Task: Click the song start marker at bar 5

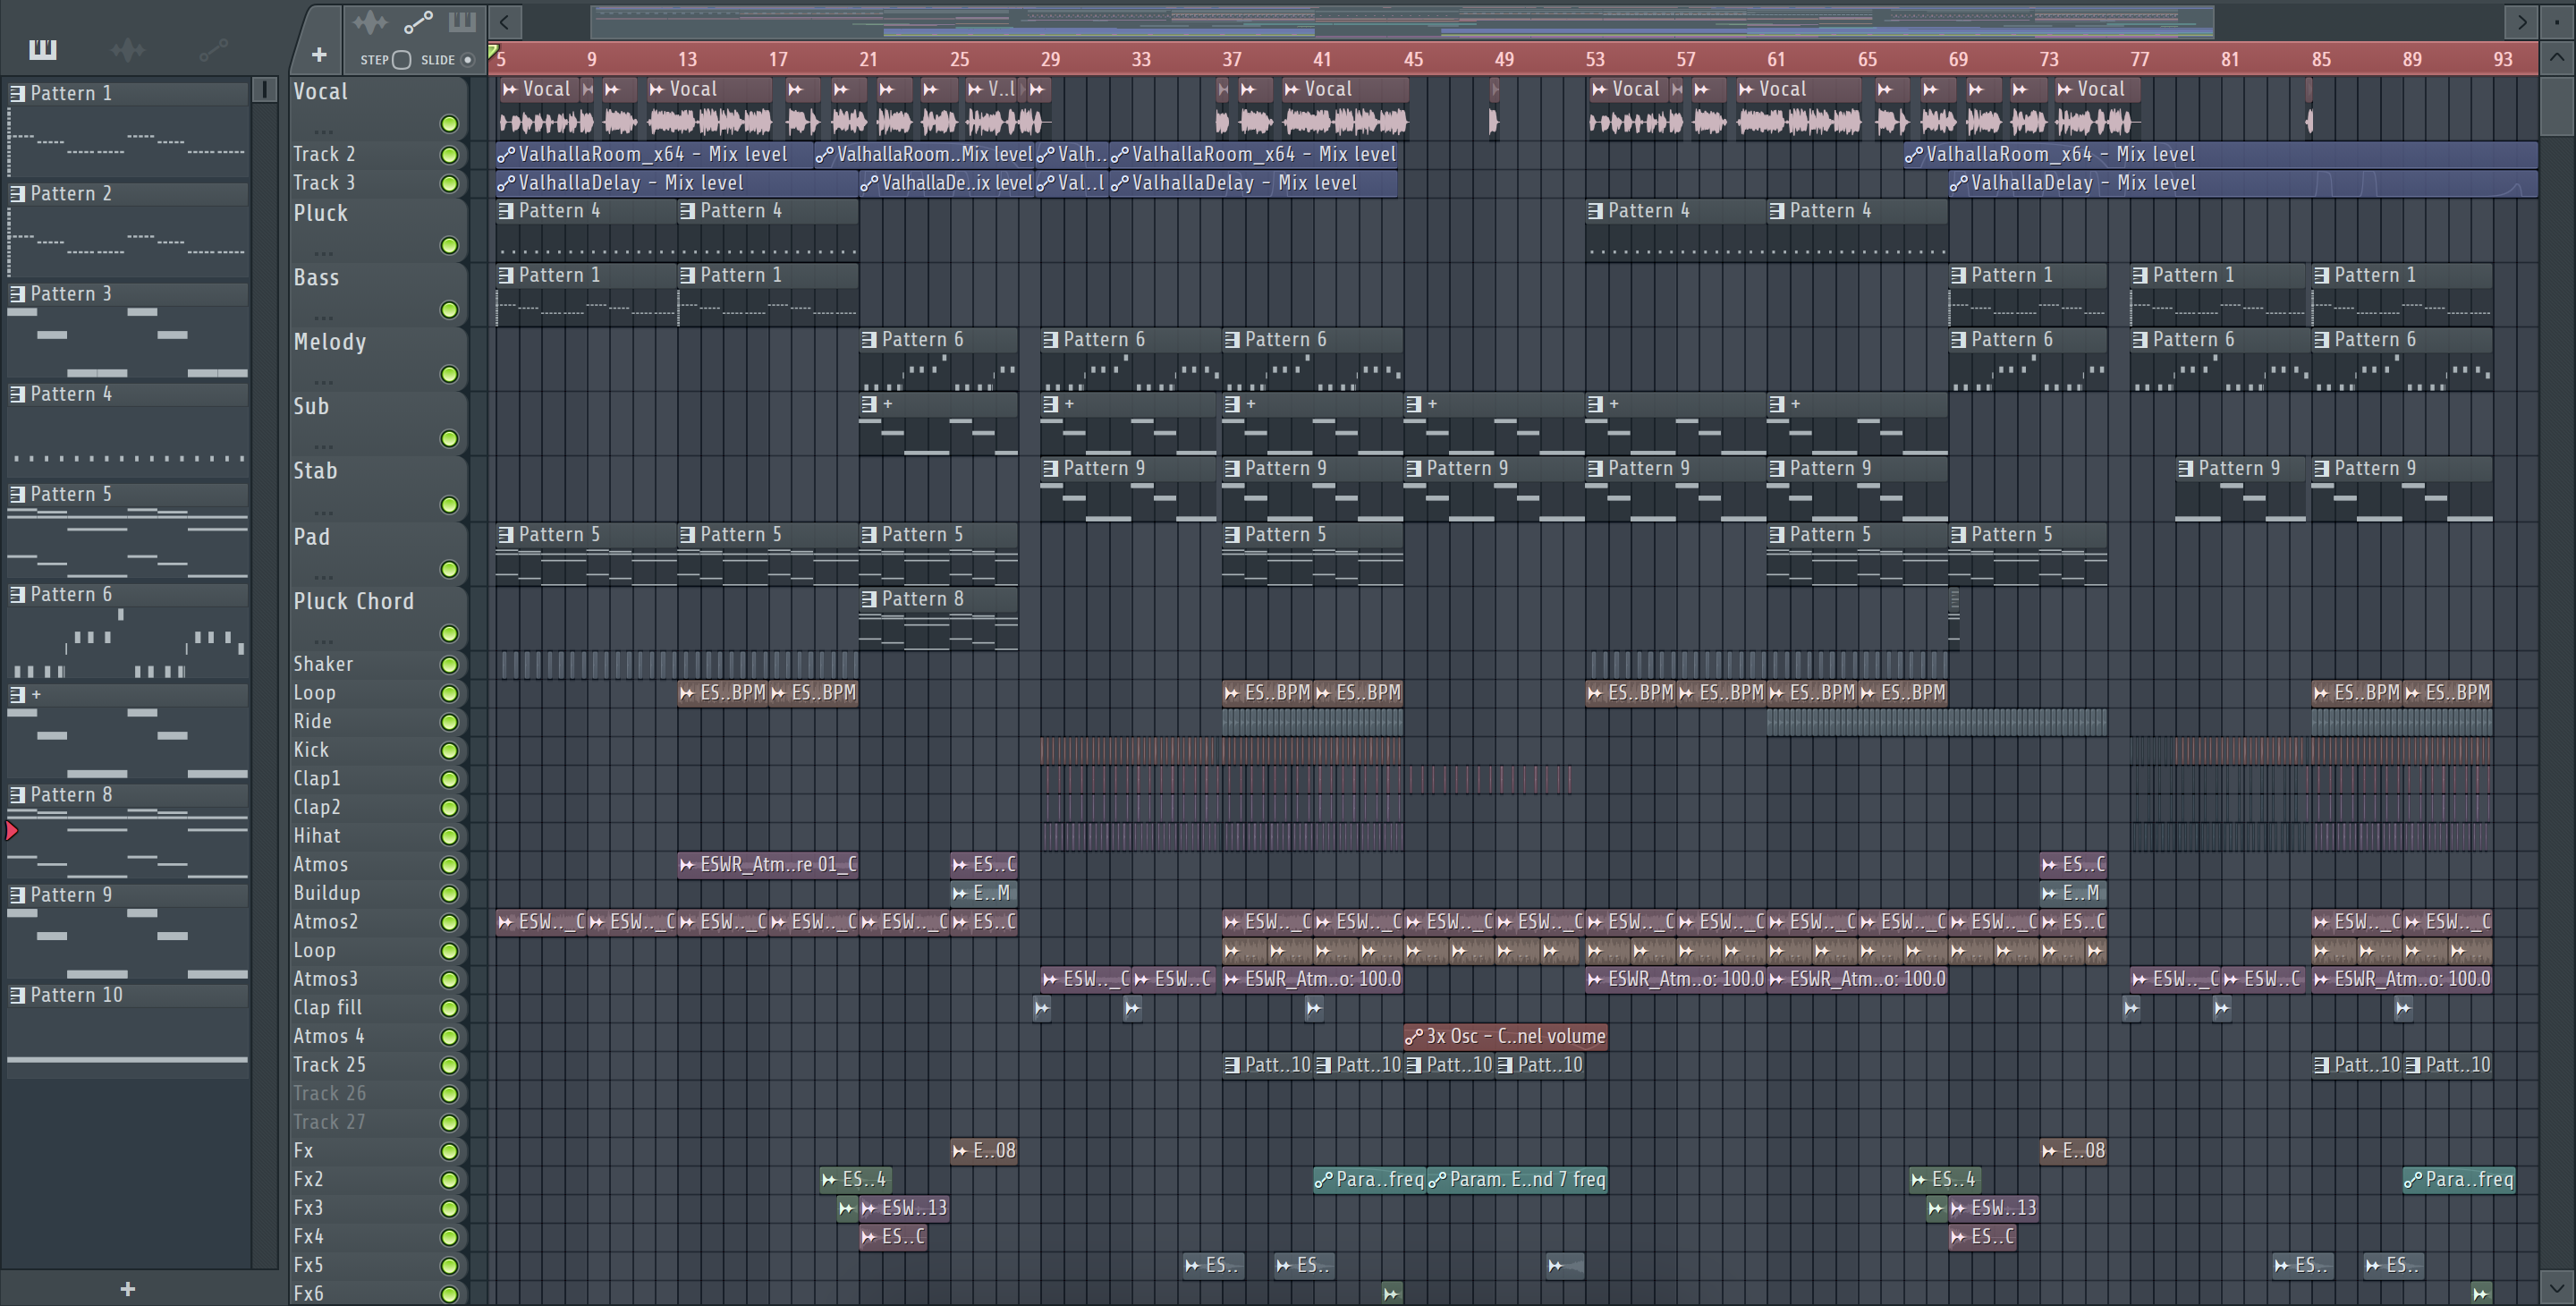Action: (494, 51)
